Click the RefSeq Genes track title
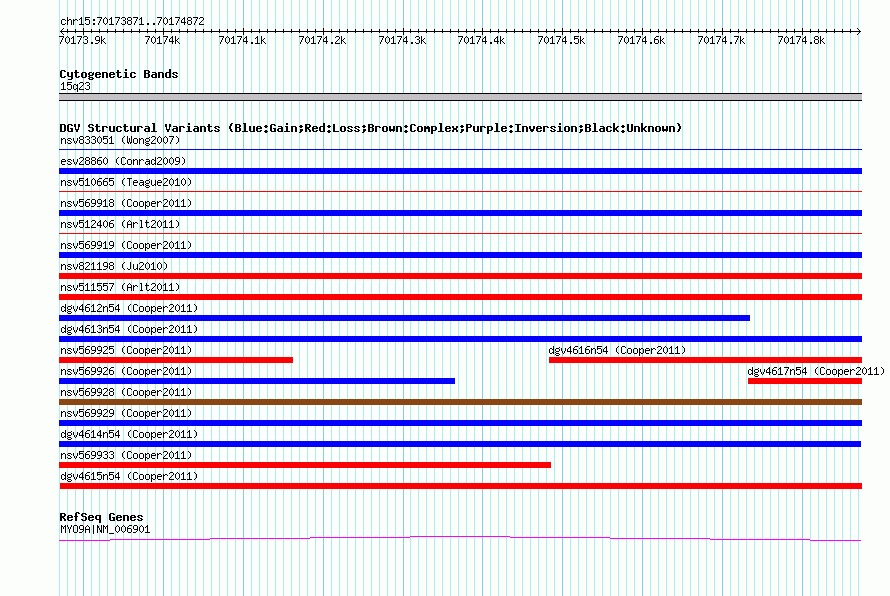890x596 pixels. tap(101, 517)
